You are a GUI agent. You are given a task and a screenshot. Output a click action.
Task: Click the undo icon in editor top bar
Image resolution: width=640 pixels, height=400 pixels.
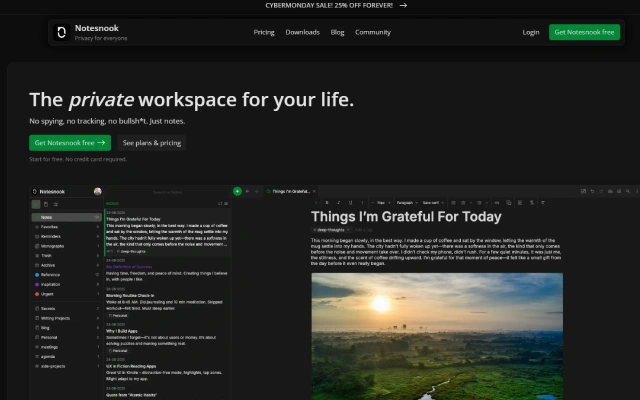click(x=592, y=191)
